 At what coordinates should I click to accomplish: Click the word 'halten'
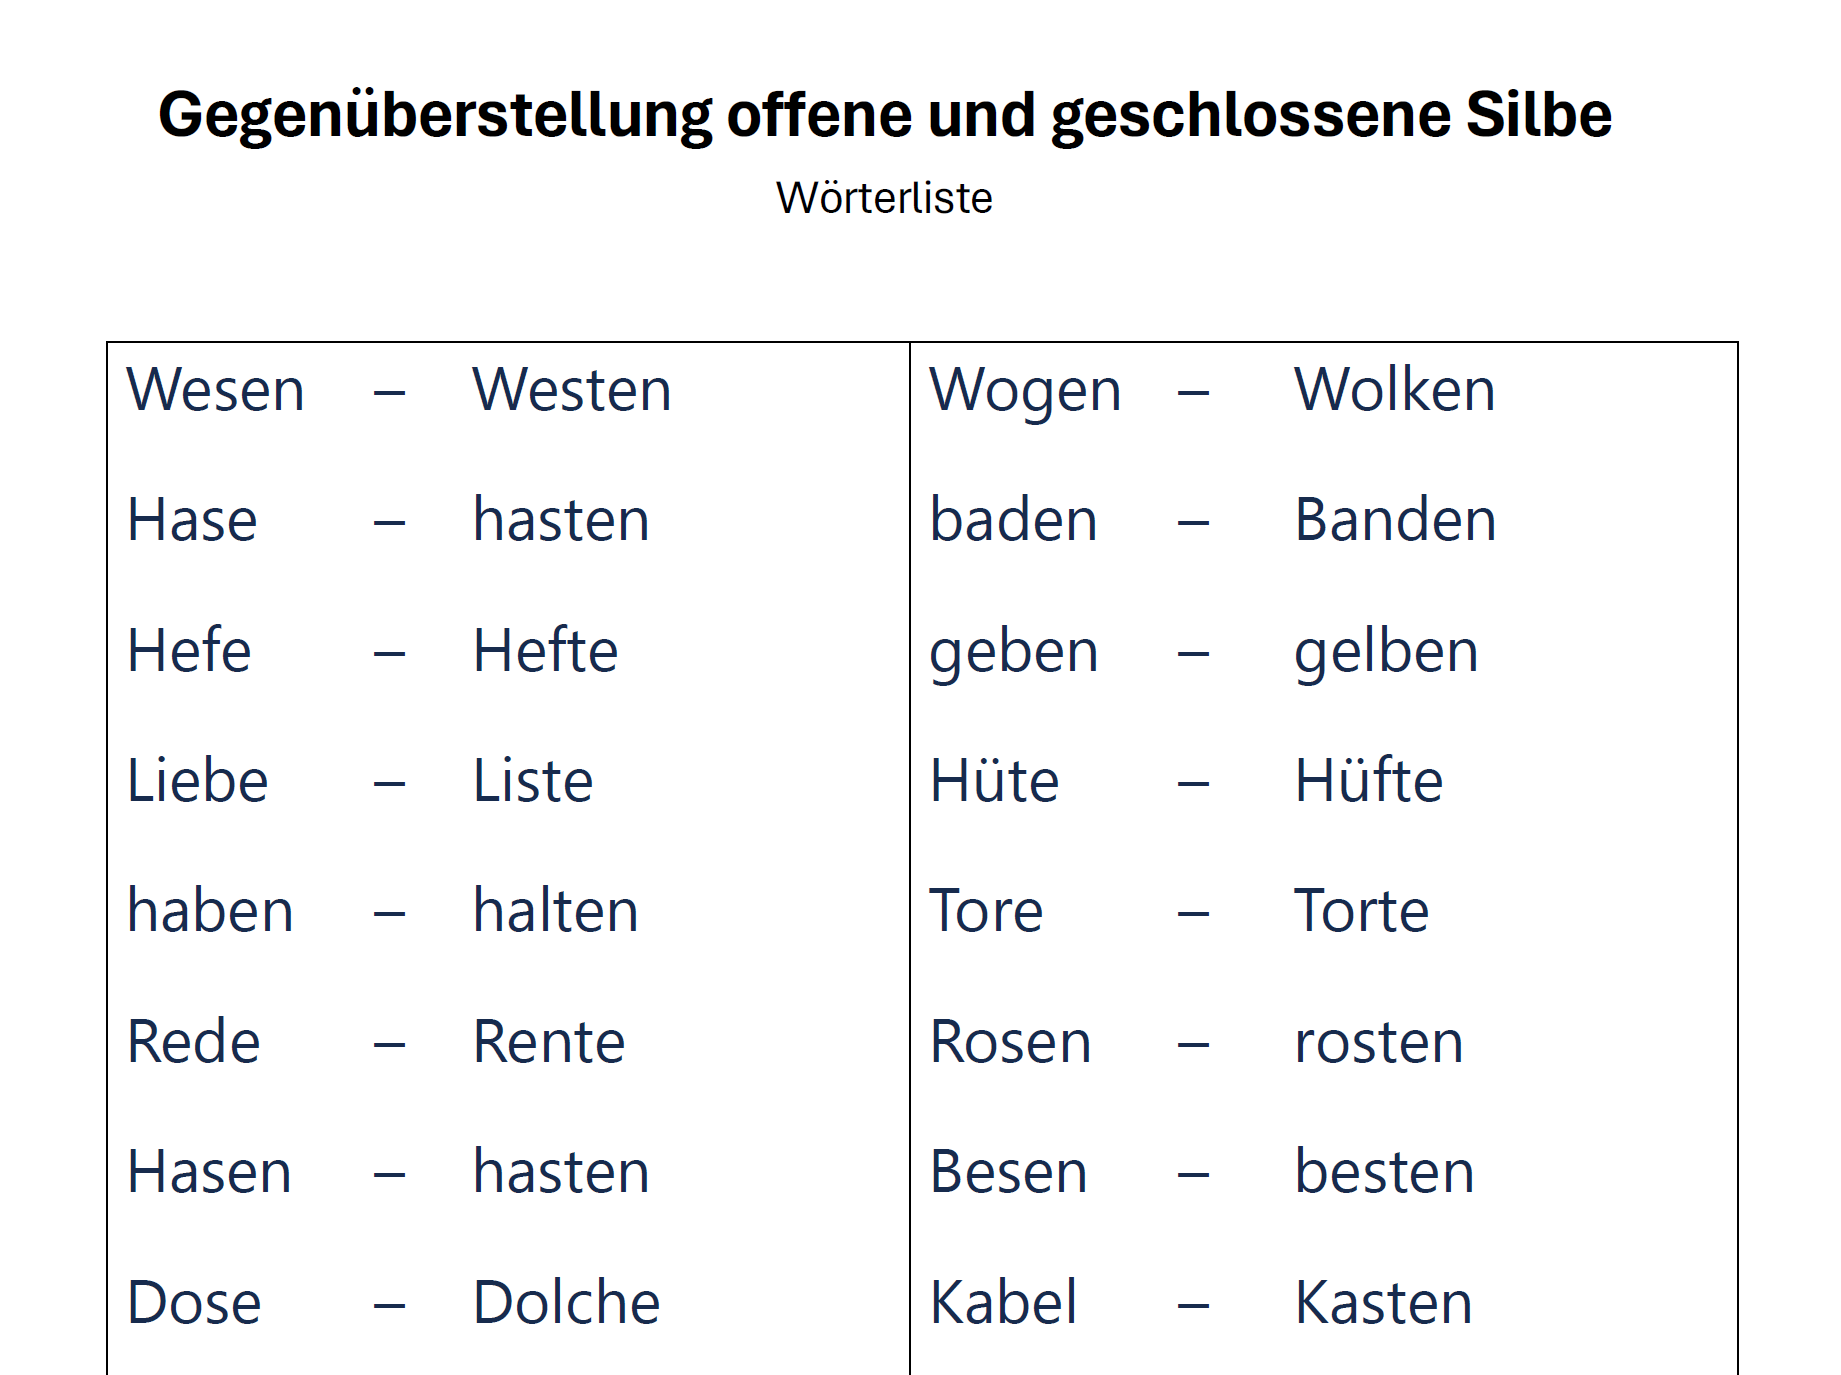point(556,910)
